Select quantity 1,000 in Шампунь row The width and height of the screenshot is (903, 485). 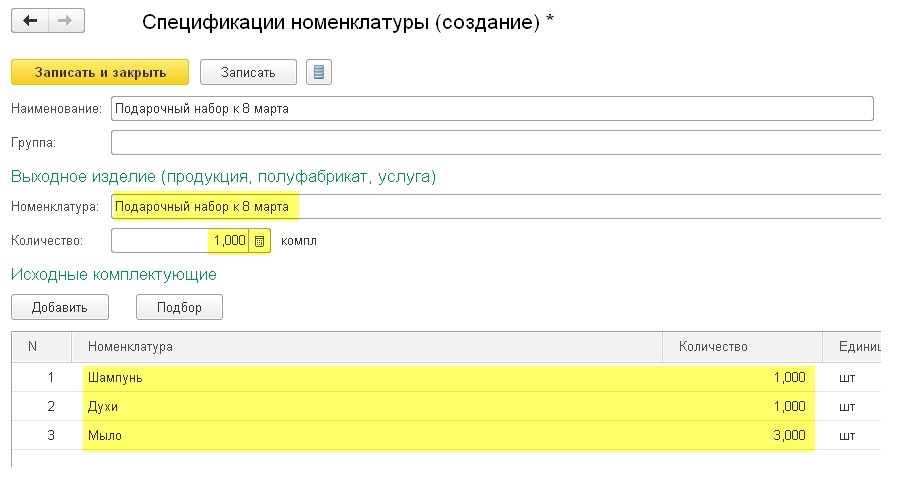coord(742,377)
